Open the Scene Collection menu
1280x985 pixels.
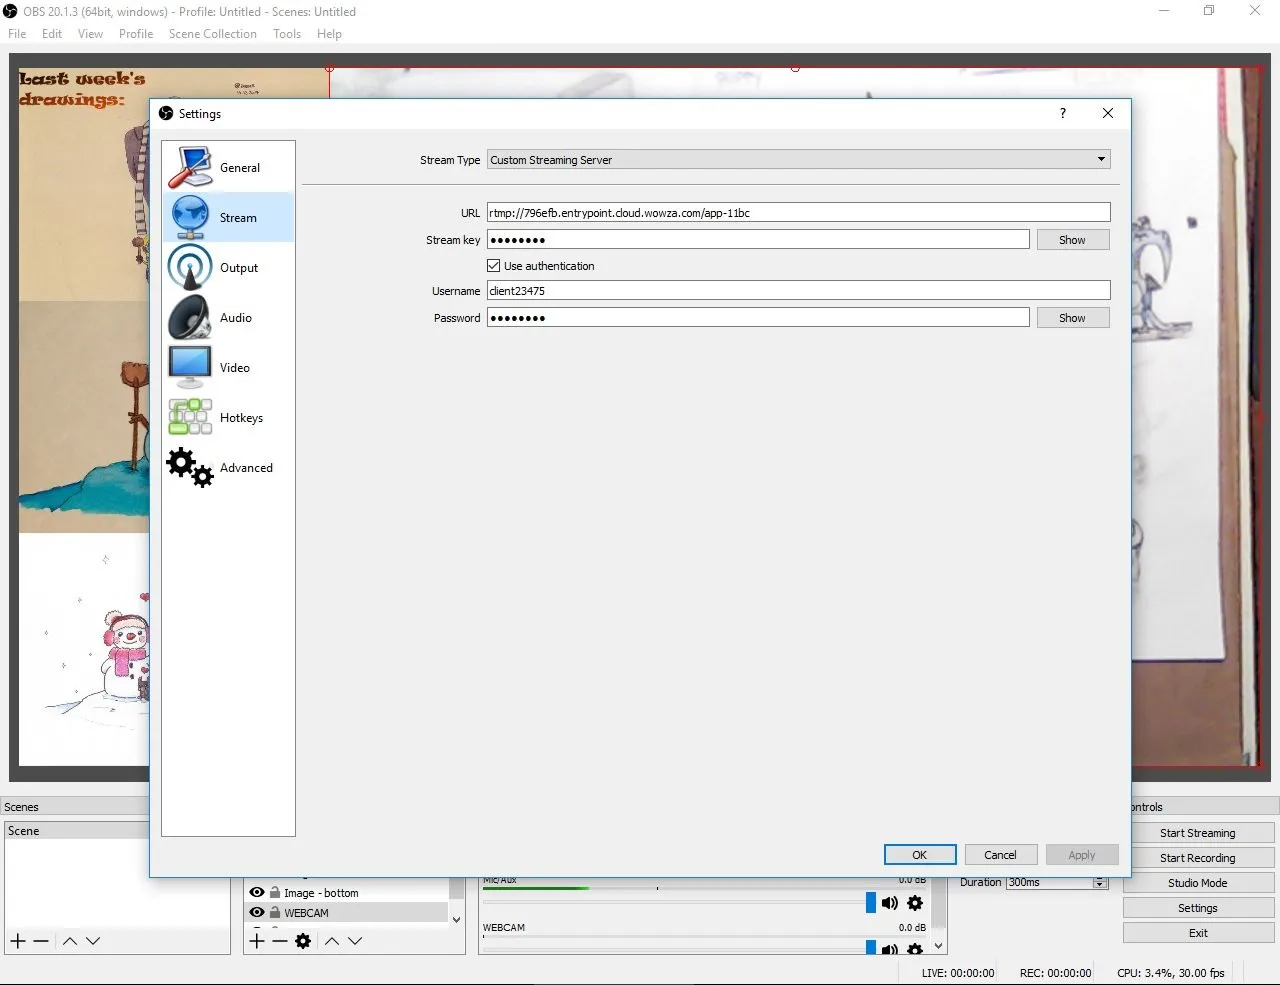tap(213, 33)
